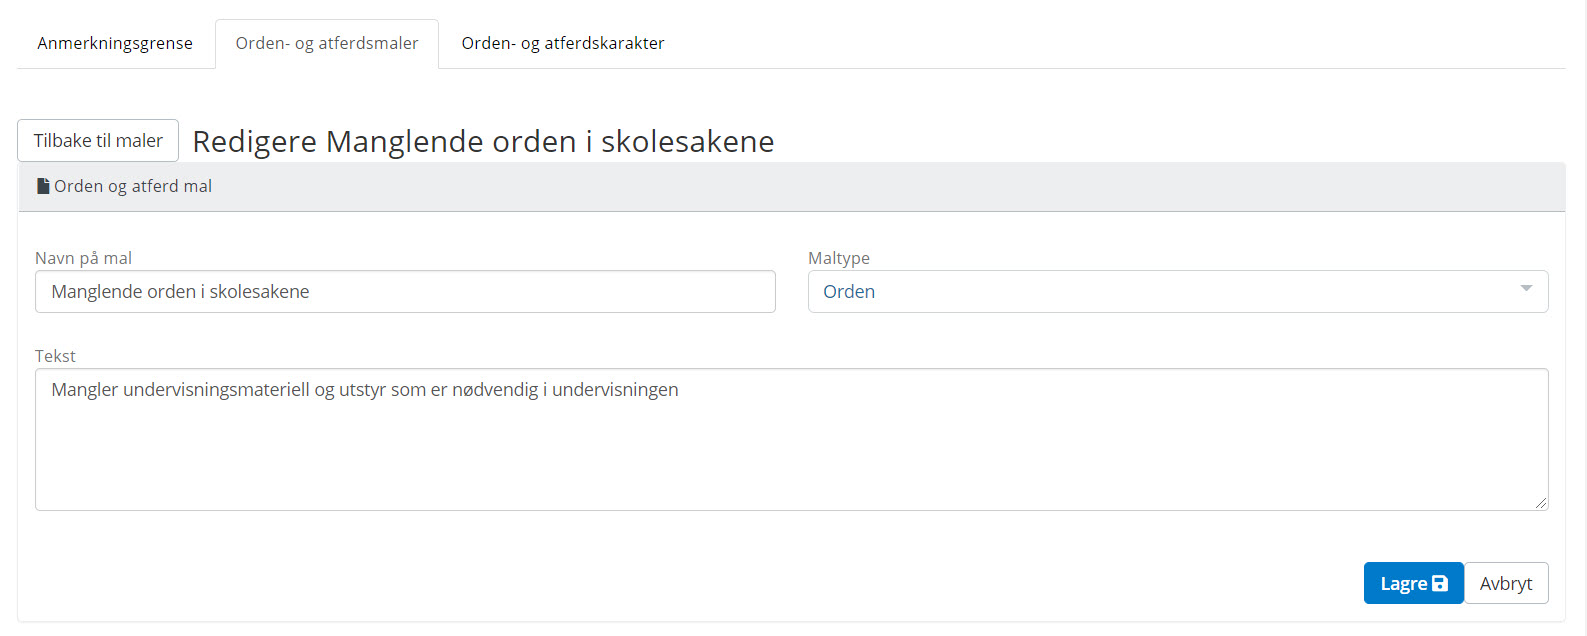Click the Mangler undervisningsmateriell text in Tekst
The height and width of the screenshot is (636, 1587).
[x=365, y=390]
